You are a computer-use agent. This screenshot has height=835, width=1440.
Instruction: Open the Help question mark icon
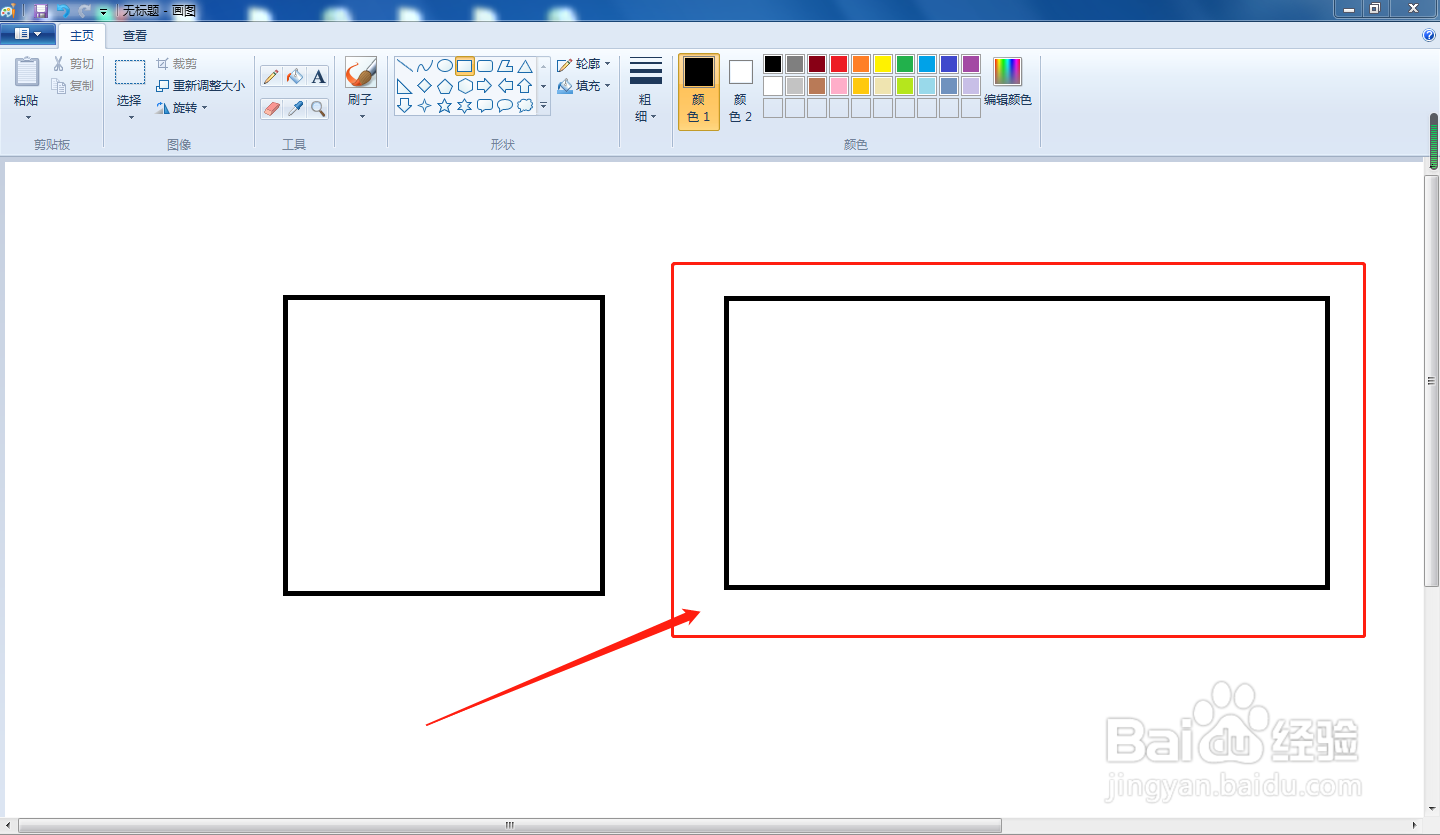click(x=1429, y=35)
